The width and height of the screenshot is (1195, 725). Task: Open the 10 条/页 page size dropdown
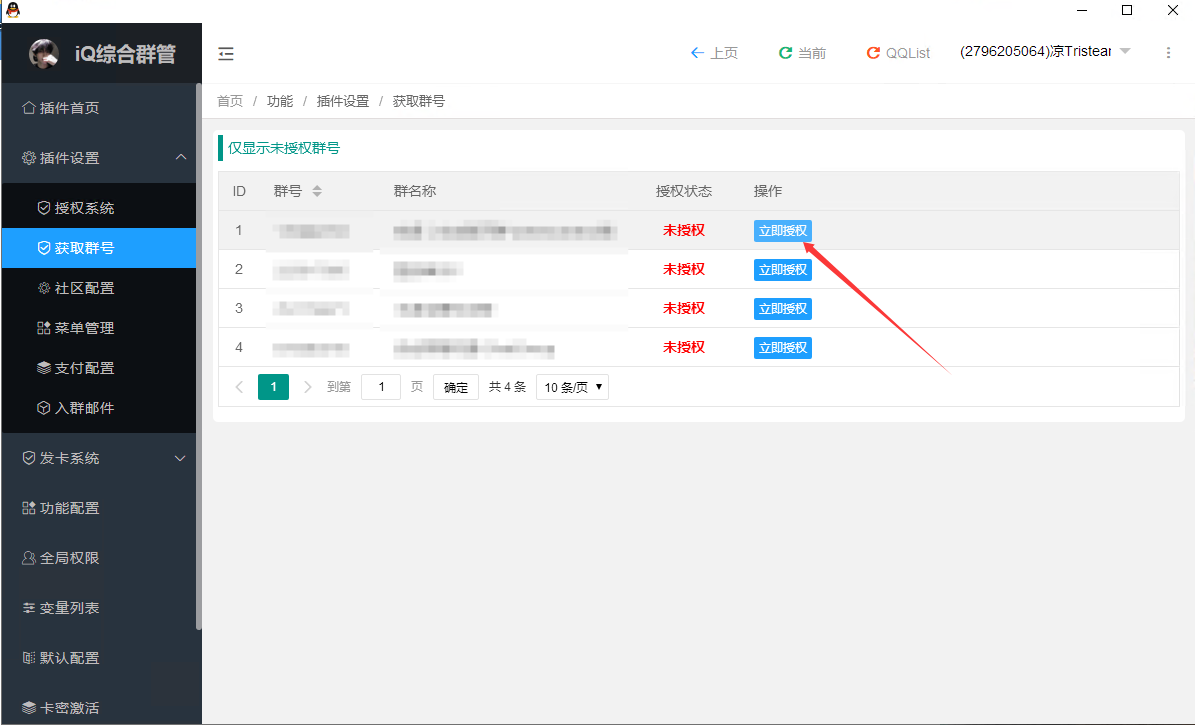coord(572,387)
